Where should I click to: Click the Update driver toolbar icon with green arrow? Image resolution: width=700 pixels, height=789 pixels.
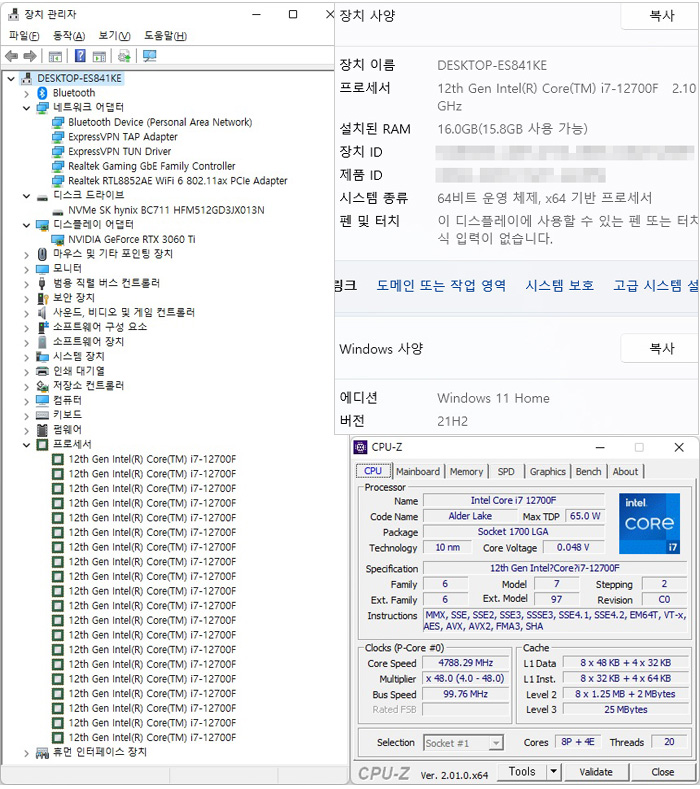pyautogui.click(x=124, y=56)
